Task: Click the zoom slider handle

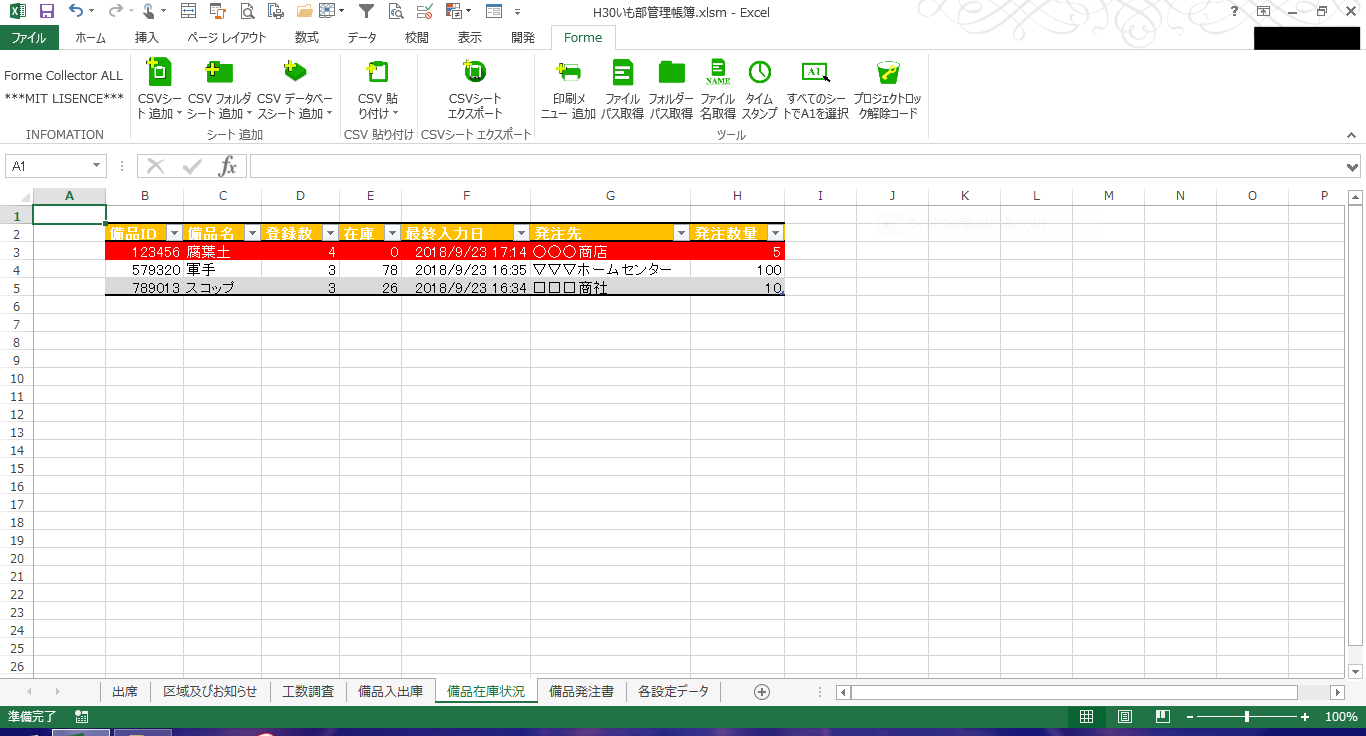Action: click(x=1246, y=717)
